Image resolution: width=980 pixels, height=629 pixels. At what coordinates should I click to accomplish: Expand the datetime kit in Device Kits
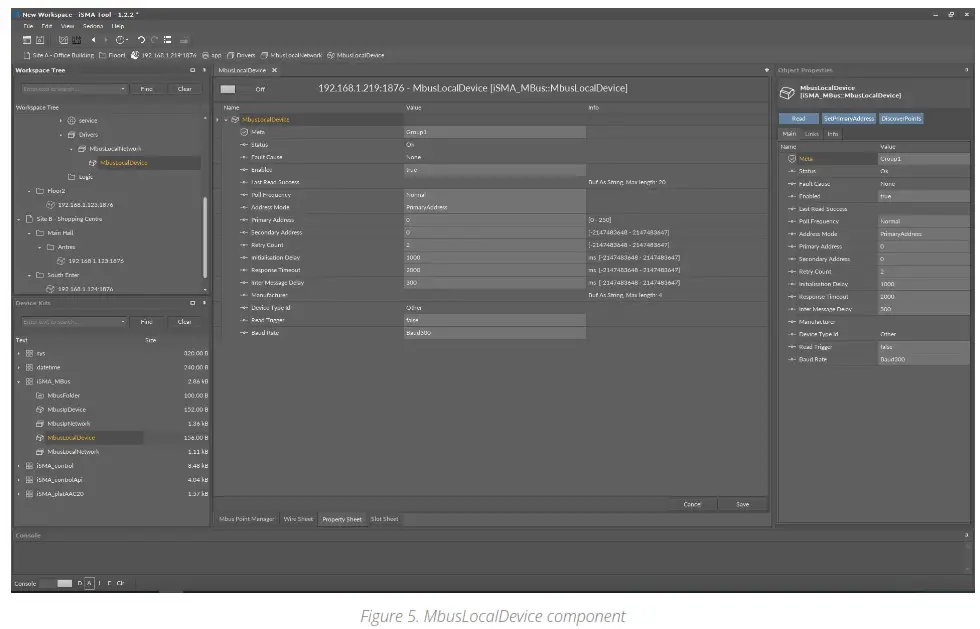[x=19, y=368]
